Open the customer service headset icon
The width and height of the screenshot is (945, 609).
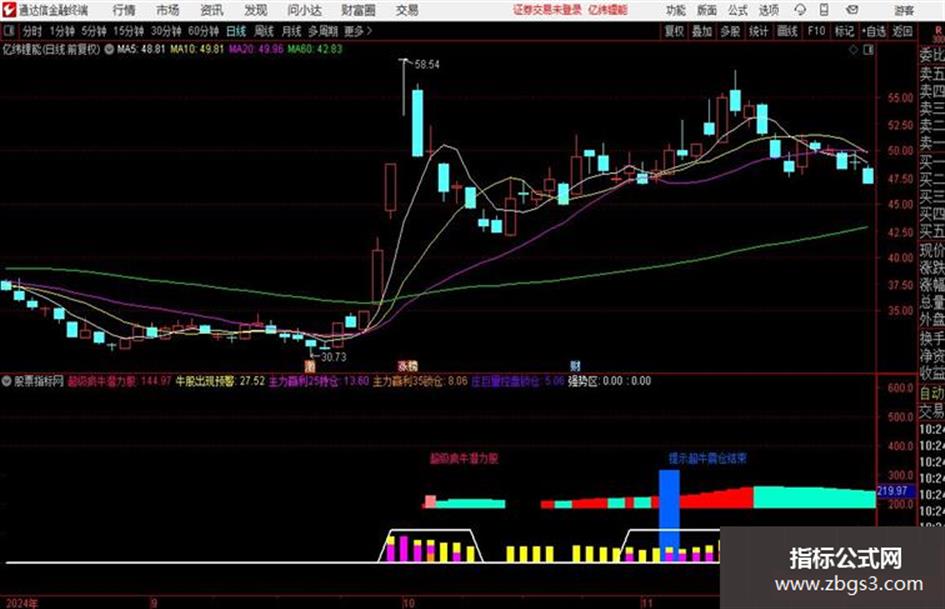pyautogui.click(x=800, y=10)
